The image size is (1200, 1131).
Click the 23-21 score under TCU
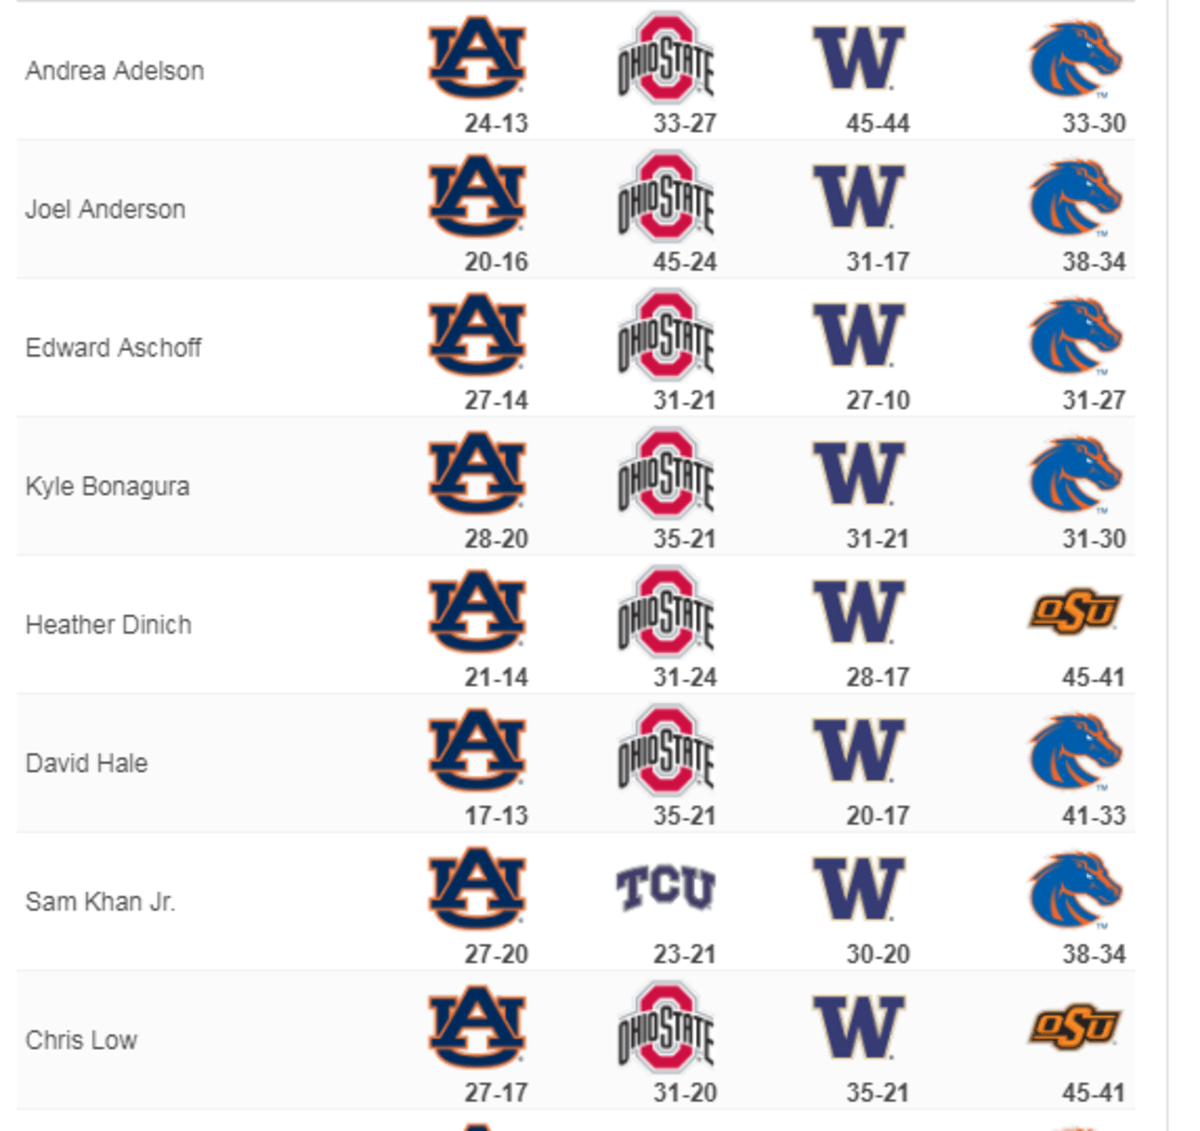click(x=684, y=954)
